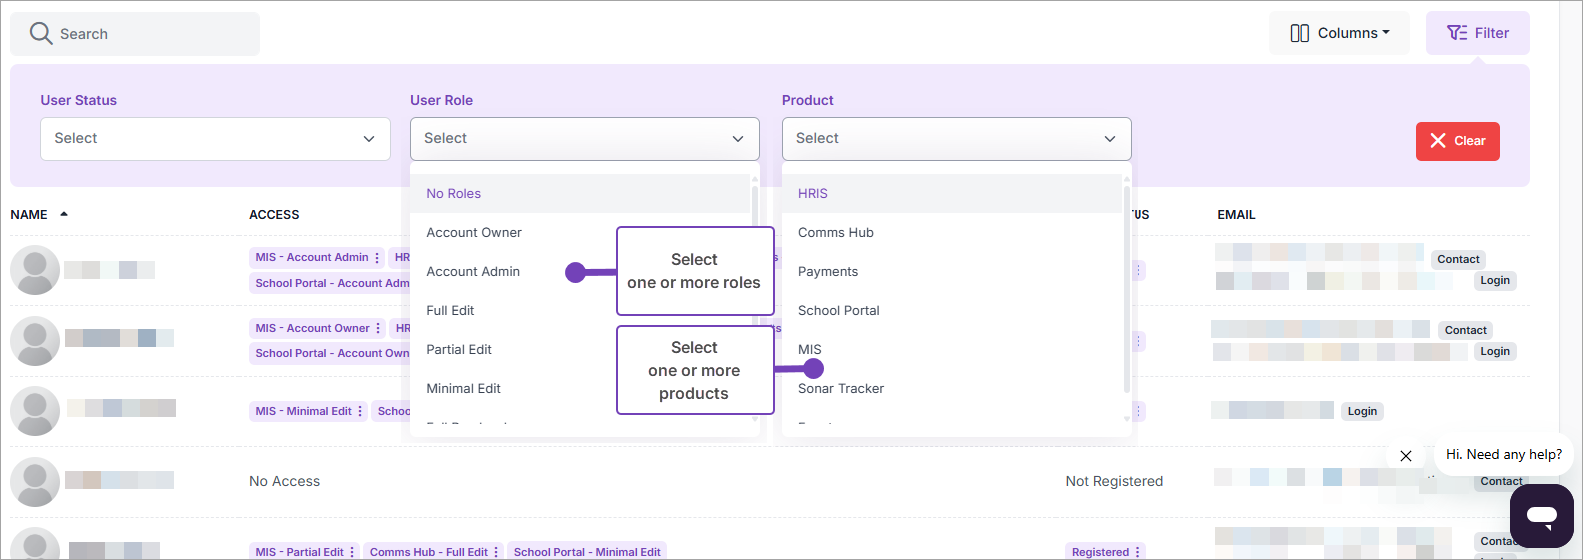
Task: Open the Columns dropdown
Action: [x=1339, y=33]
